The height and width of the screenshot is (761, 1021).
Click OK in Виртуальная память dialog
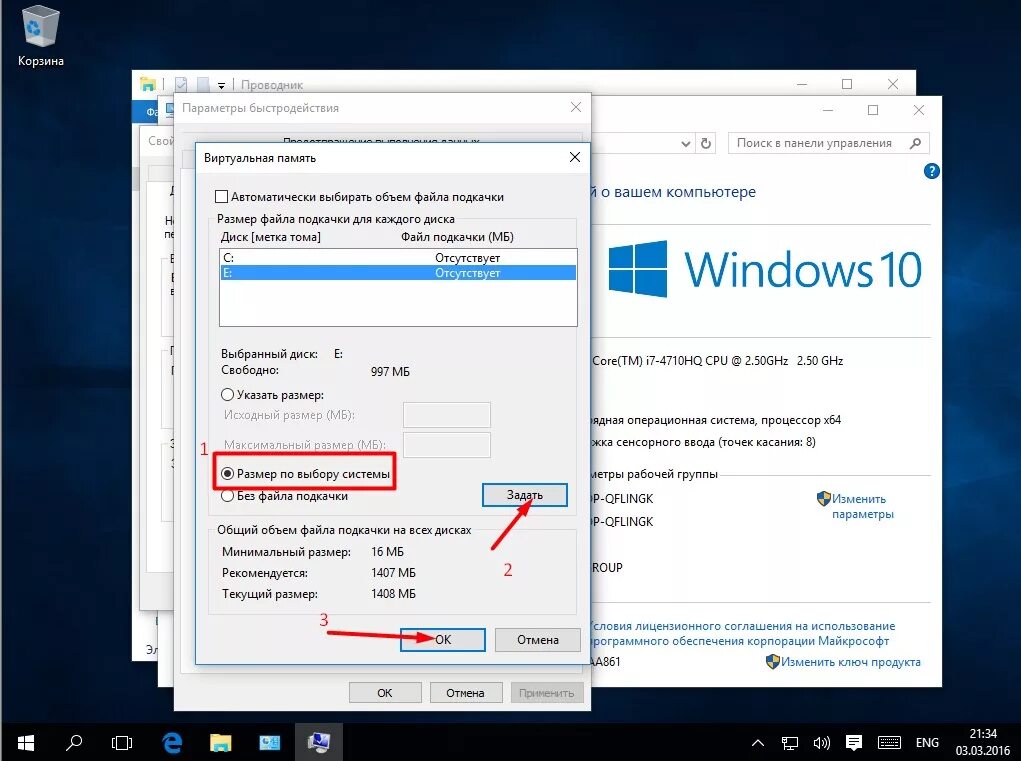pyautogui.click(x=443, y=640)
